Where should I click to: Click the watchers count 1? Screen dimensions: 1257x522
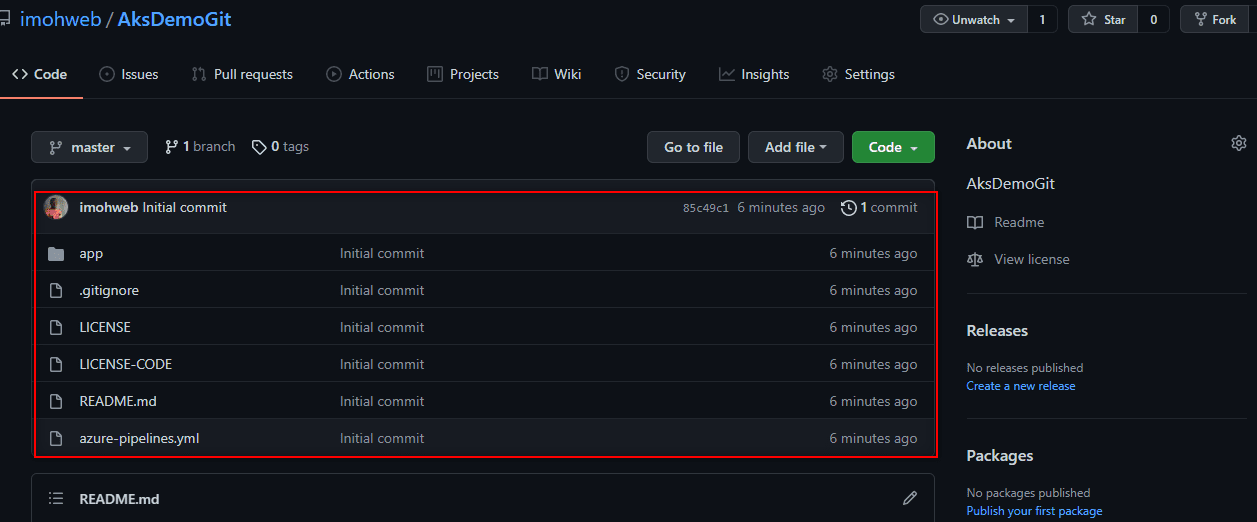tap(1042, 19)
